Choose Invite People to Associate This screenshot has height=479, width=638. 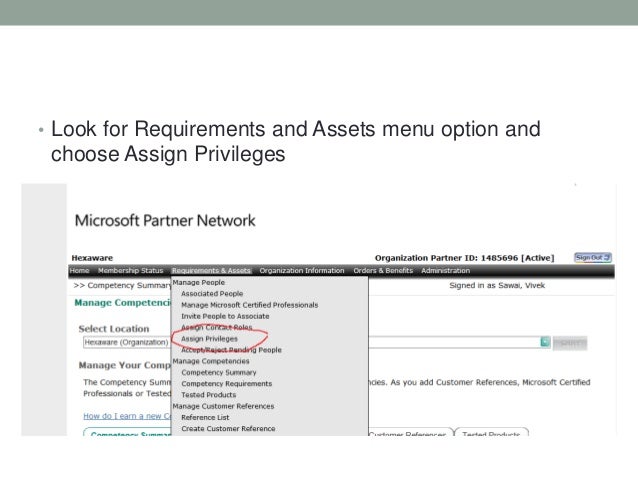tap(225, 316)
